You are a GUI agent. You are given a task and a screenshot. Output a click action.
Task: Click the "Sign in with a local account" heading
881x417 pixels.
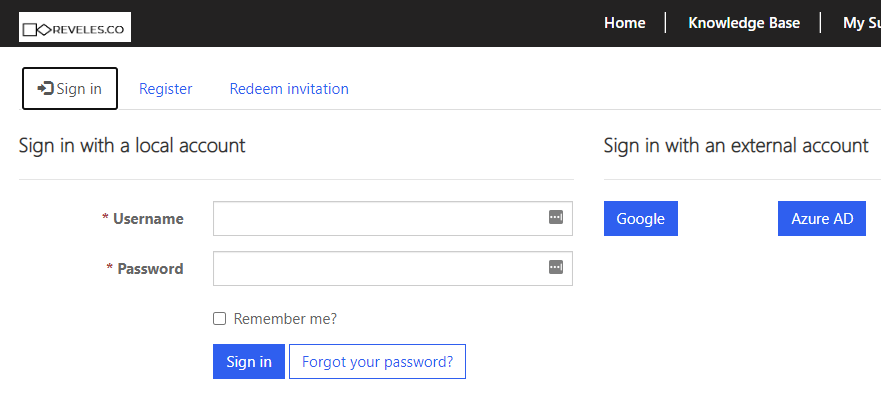(x=132, y=145)
